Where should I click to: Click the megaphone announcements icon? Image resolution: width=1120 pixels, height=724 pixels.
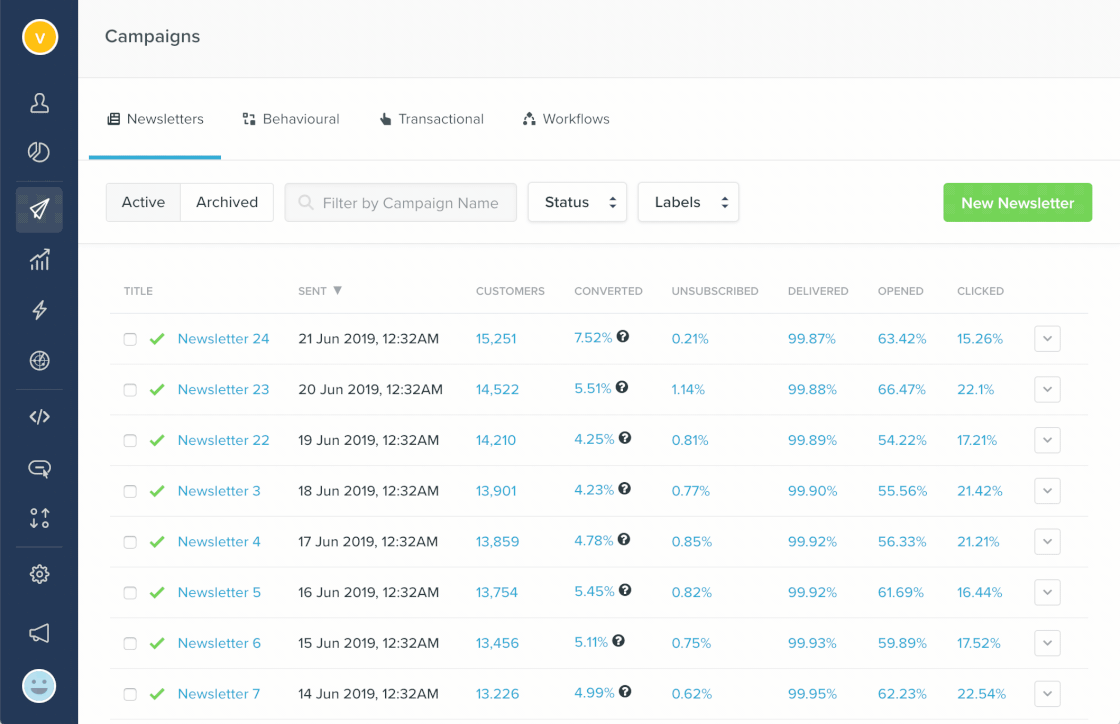pos(39,633)
